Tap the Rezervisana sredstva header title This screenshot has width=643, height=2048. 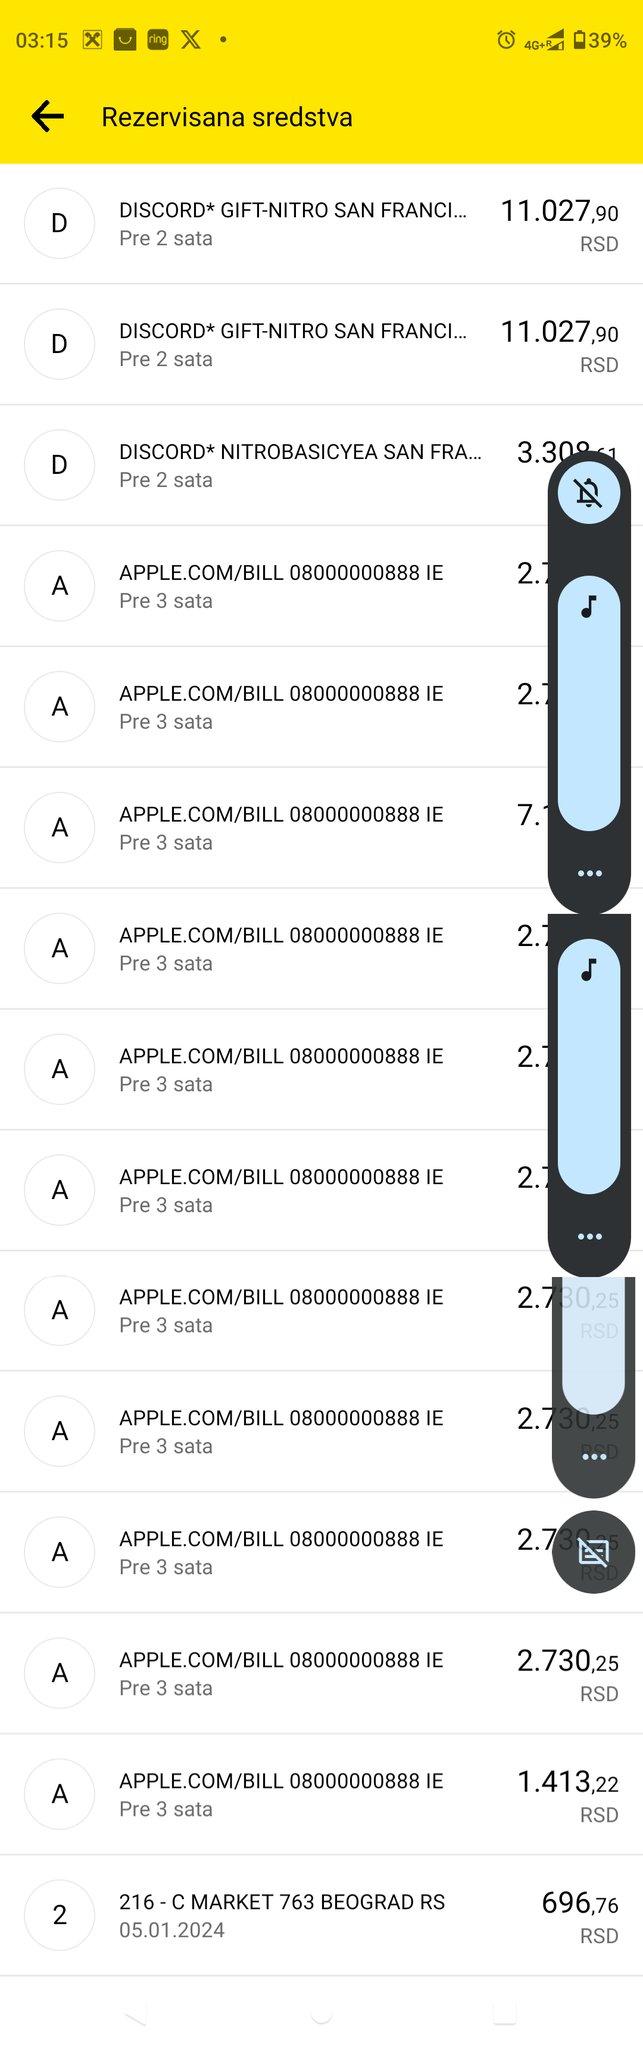point(227,117)
